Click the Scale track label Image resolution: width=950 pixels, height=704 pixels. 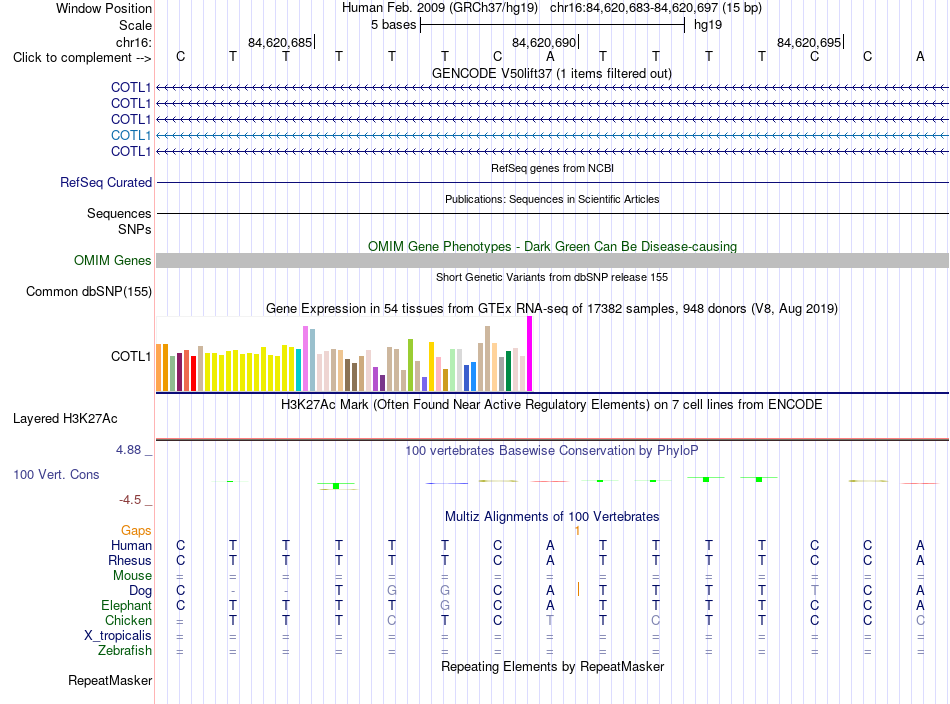(x=135, y=25)
